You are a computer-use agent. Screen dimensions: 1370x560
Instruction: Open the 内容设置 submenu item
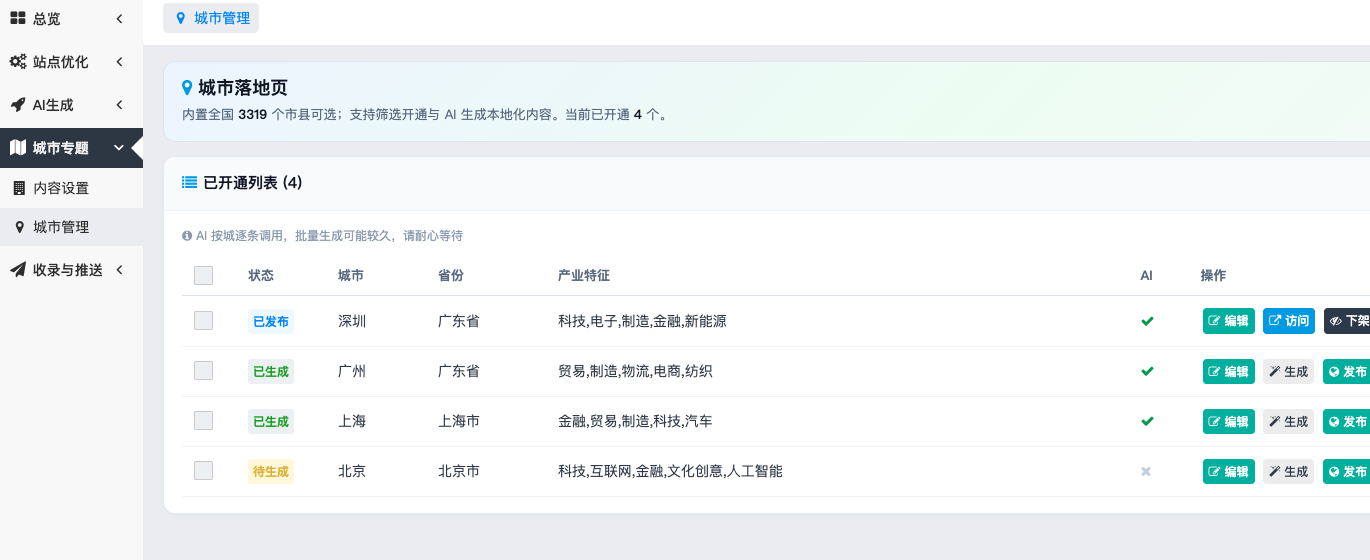[71, 188]
